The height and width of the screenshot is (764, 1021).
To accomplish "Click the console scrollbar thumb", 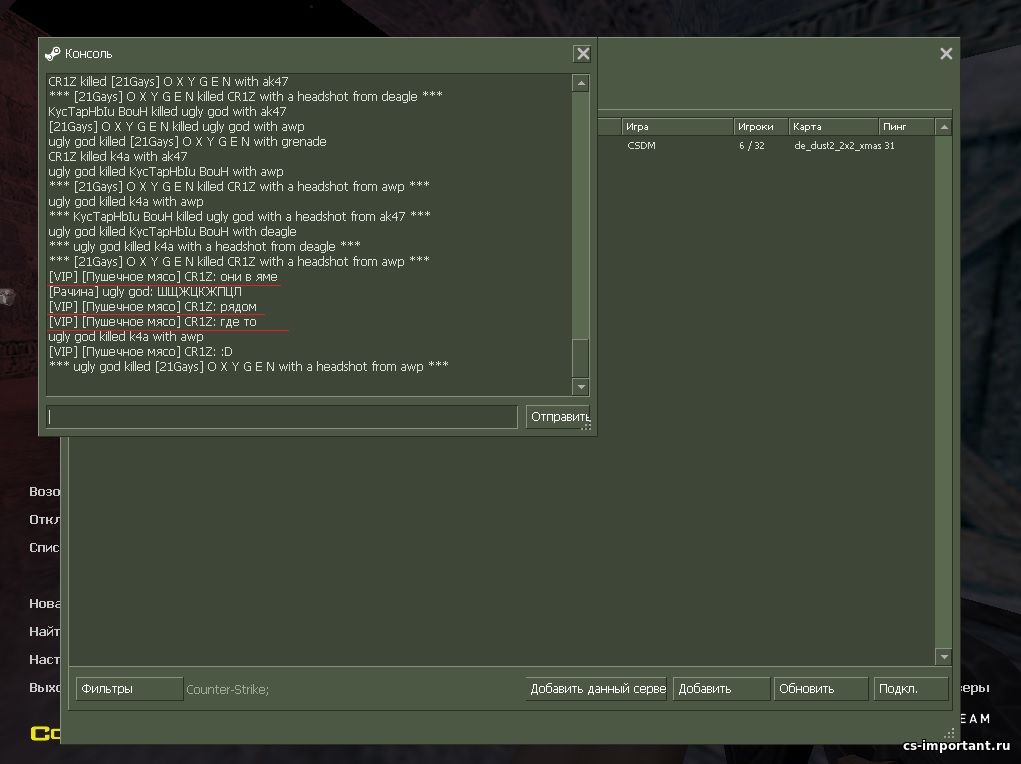I will tap(581, 358).
